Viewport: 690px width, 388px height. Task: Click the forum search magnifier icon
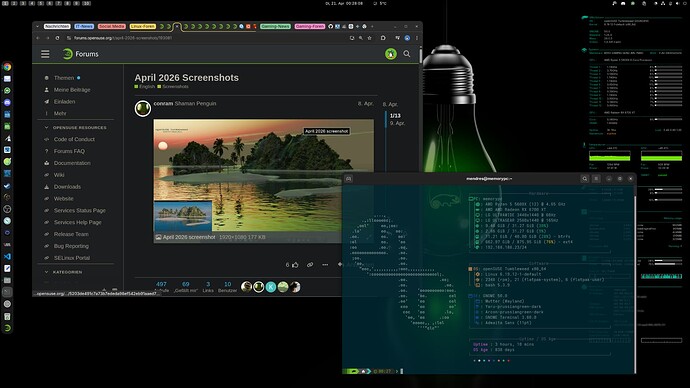point(407,54)
